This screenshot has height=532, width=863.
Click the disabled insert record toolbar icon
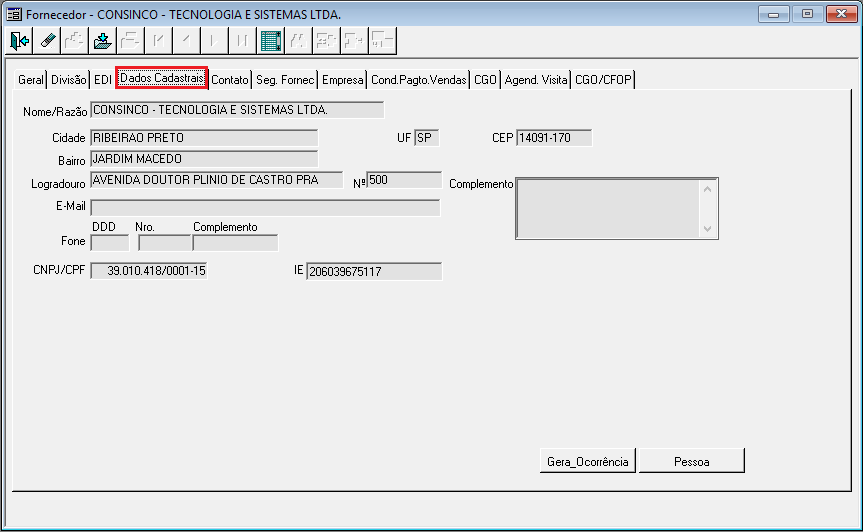point(75,41)
